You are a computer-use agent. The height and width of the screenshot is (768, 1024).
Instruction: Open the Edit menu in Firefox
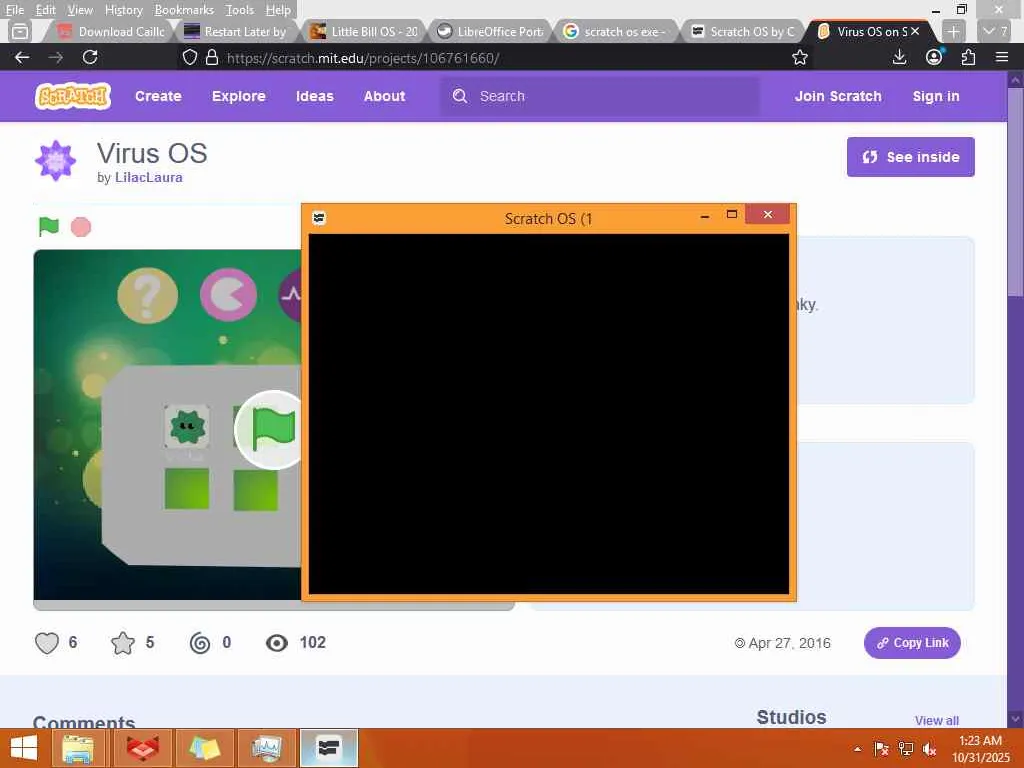pos(45,10)
